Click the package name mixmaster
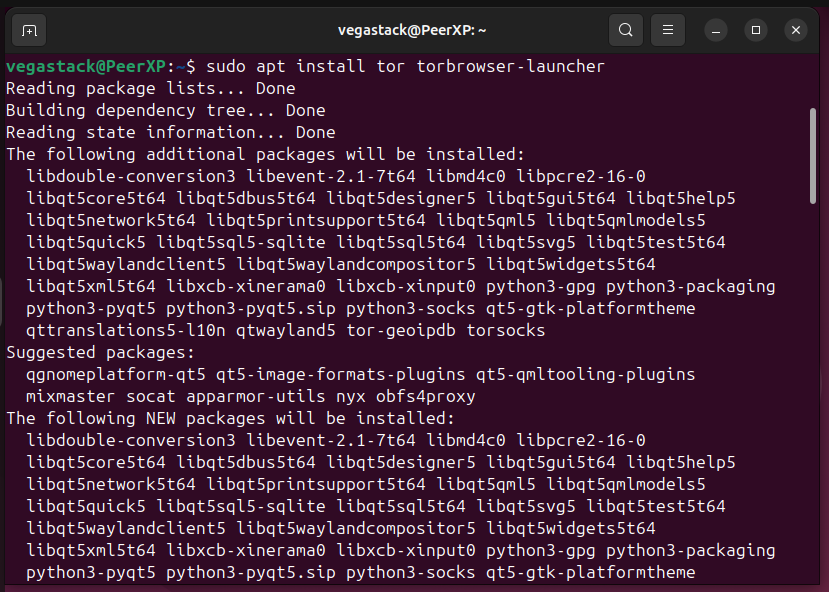Image resolution: width=829 pixels, height=592 pixels. tap(68, 396)
